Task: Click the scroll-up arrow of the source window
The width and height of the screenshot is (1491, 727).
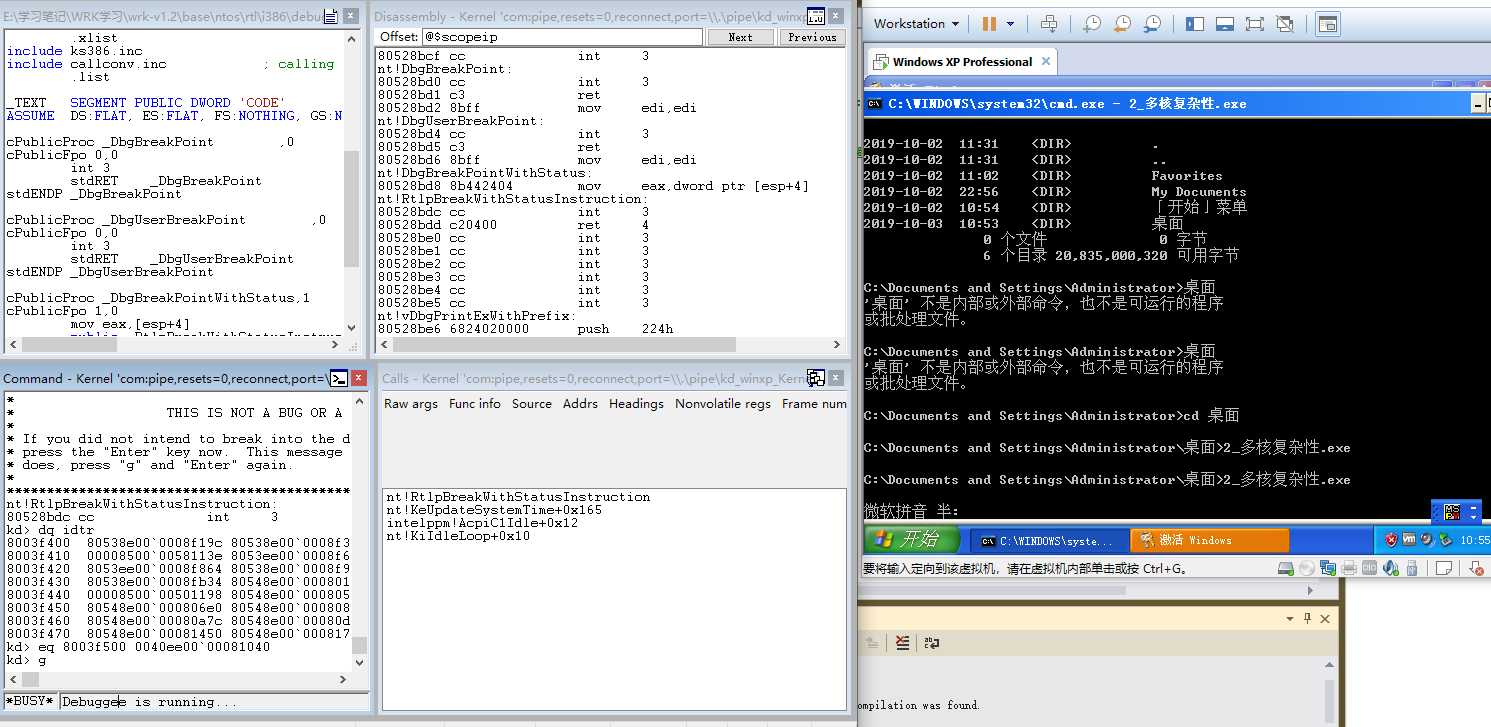Action: [x=351, y=37]
